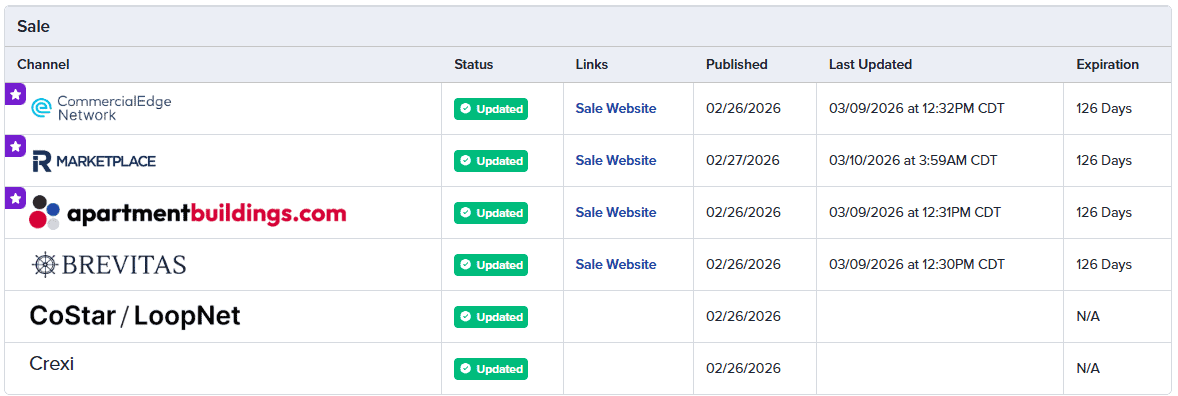Click the Updated status badge for Crexi
Viewport: 1178px width, 396px height.
491,368
